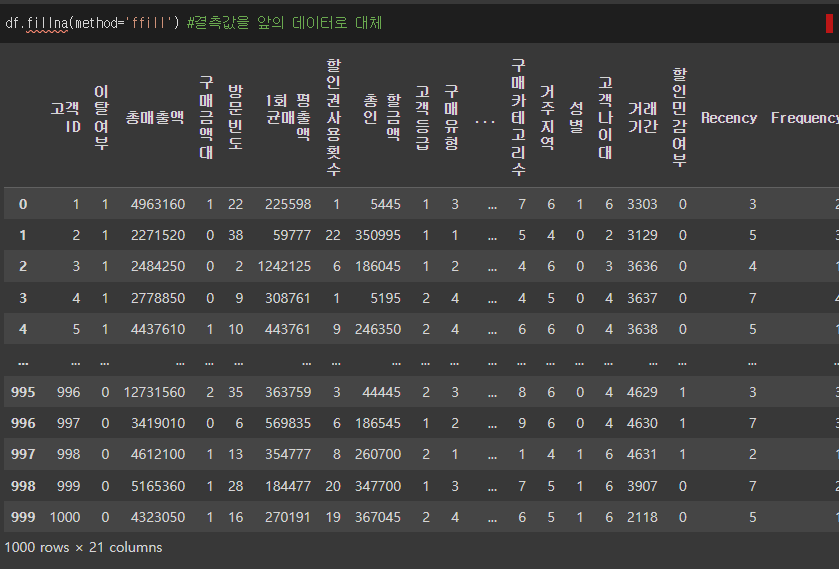Click the bold row index 995
This screenshot has height=569, width=839.
pyautogui.click(x=23, y=392)
